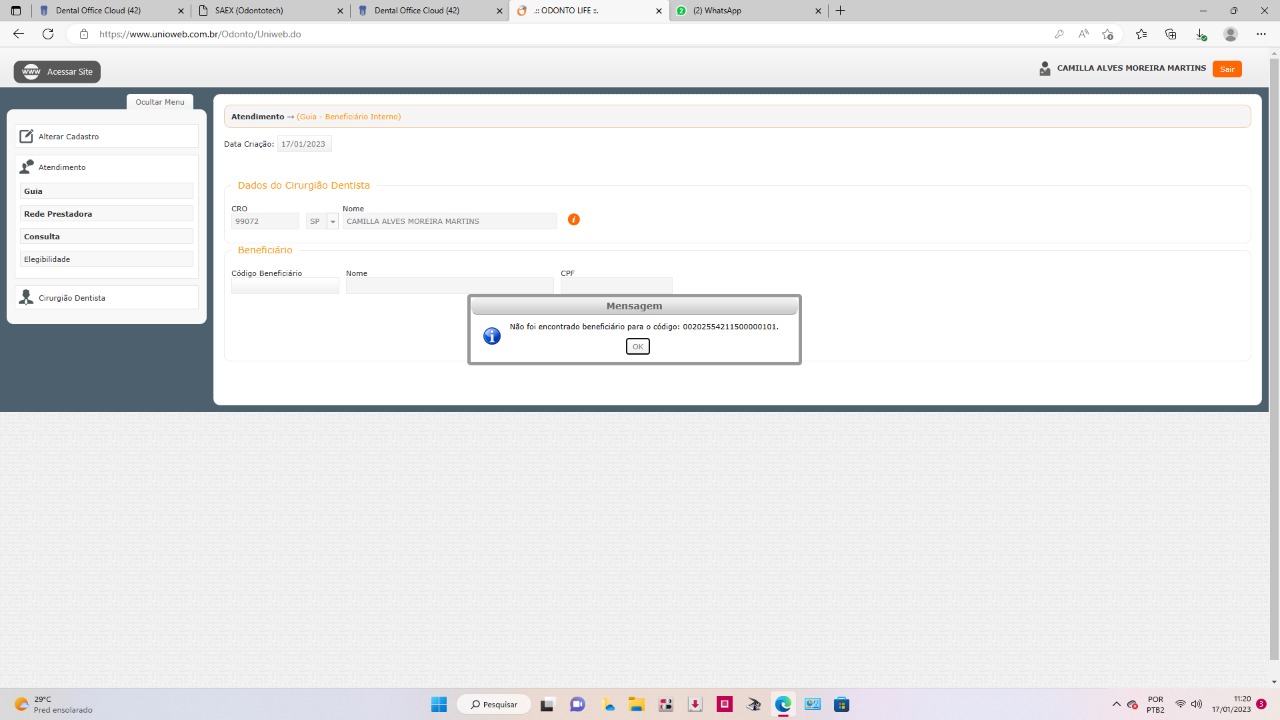This screenshot has width=1280, height=720.
Task: Click the CRO field showing 99072
Action: 265,221
